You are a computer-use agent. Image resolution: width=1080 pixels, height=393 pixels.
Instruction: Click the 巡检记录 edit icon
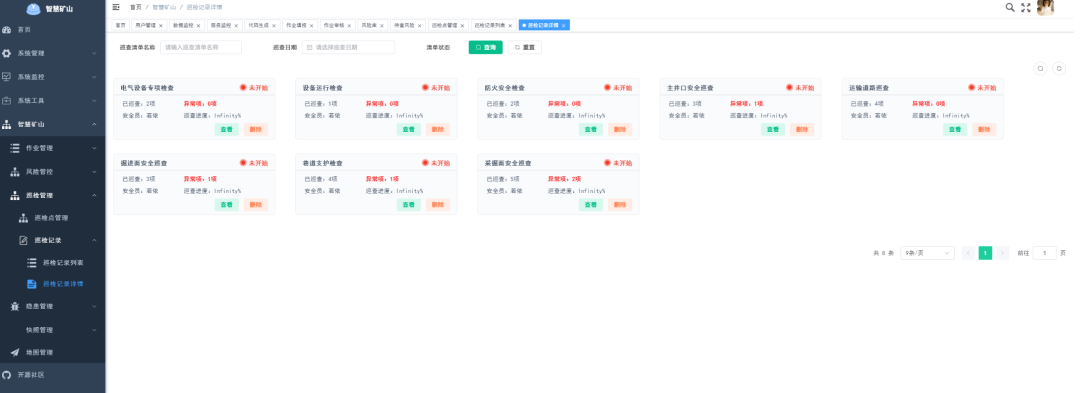[23, 240]
